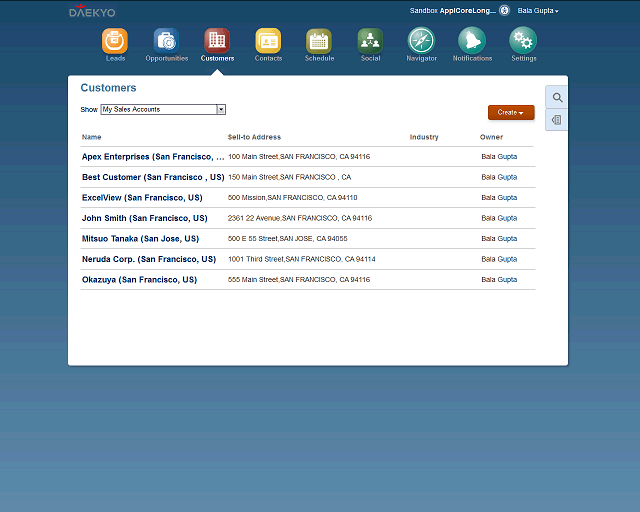Click the Owner column header
This screenshot has width=640, height=512.
coord(491,137)
